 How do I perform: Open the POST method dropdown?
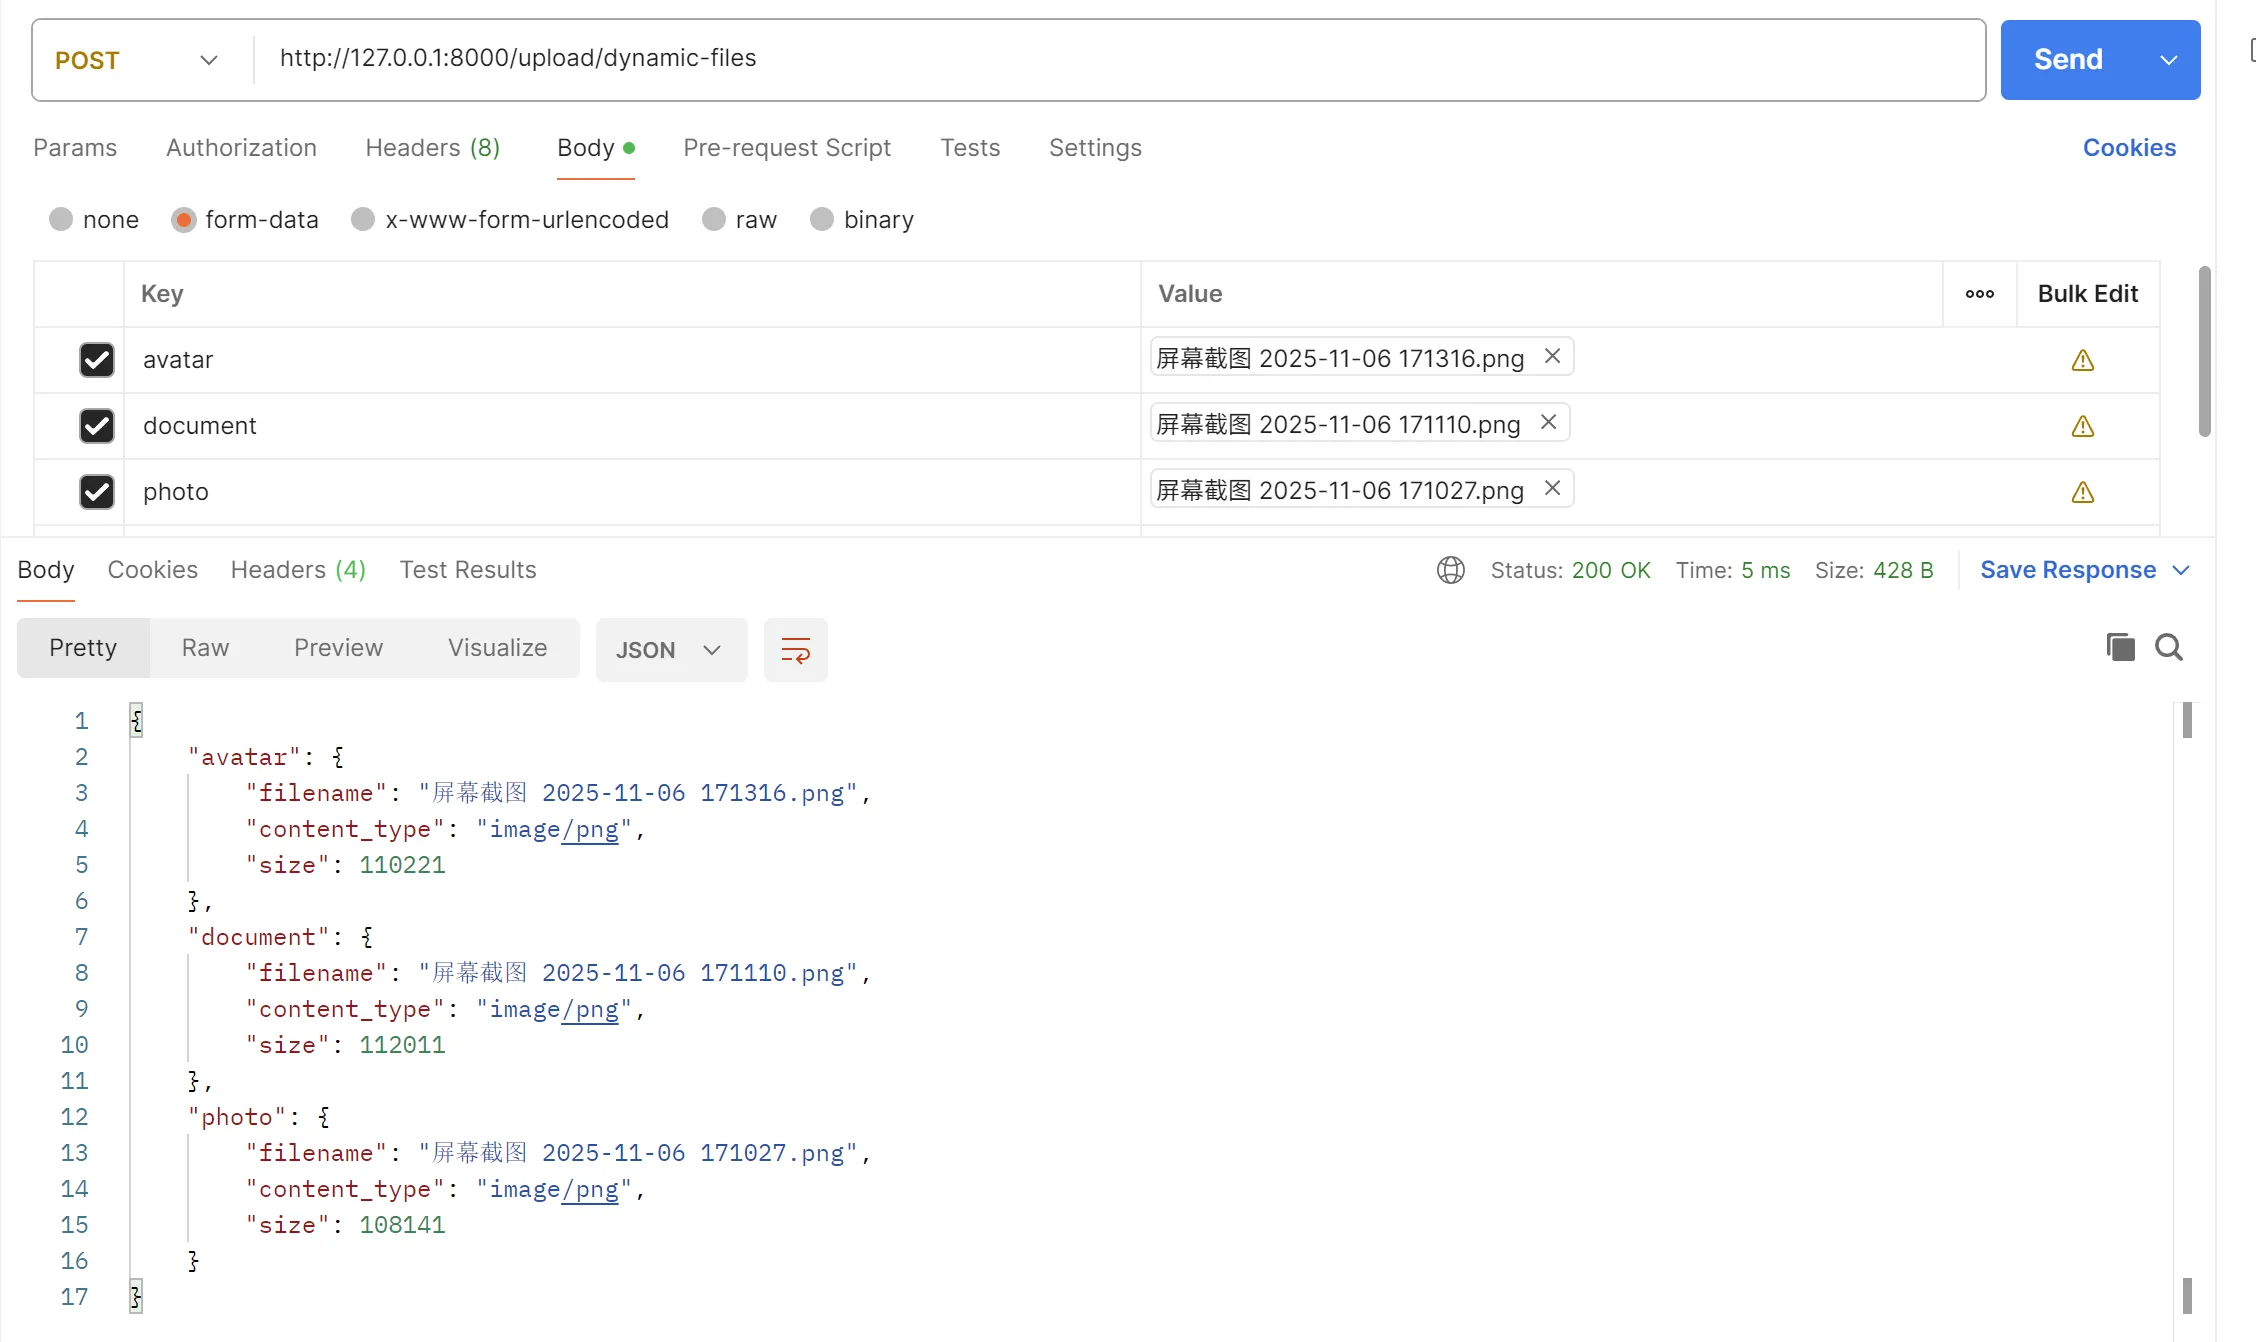[136, 60]
